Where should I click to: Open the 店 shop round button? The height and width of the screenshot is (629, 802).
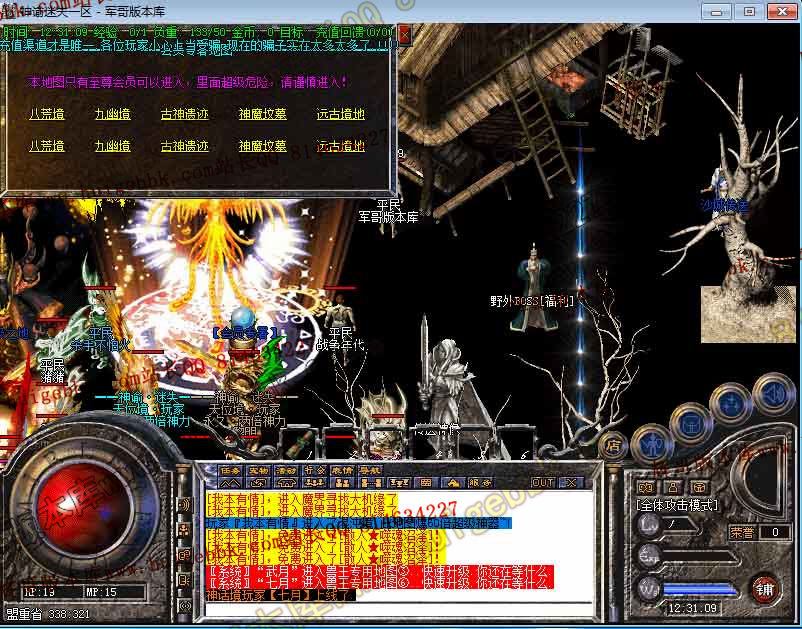pos(613,445)
